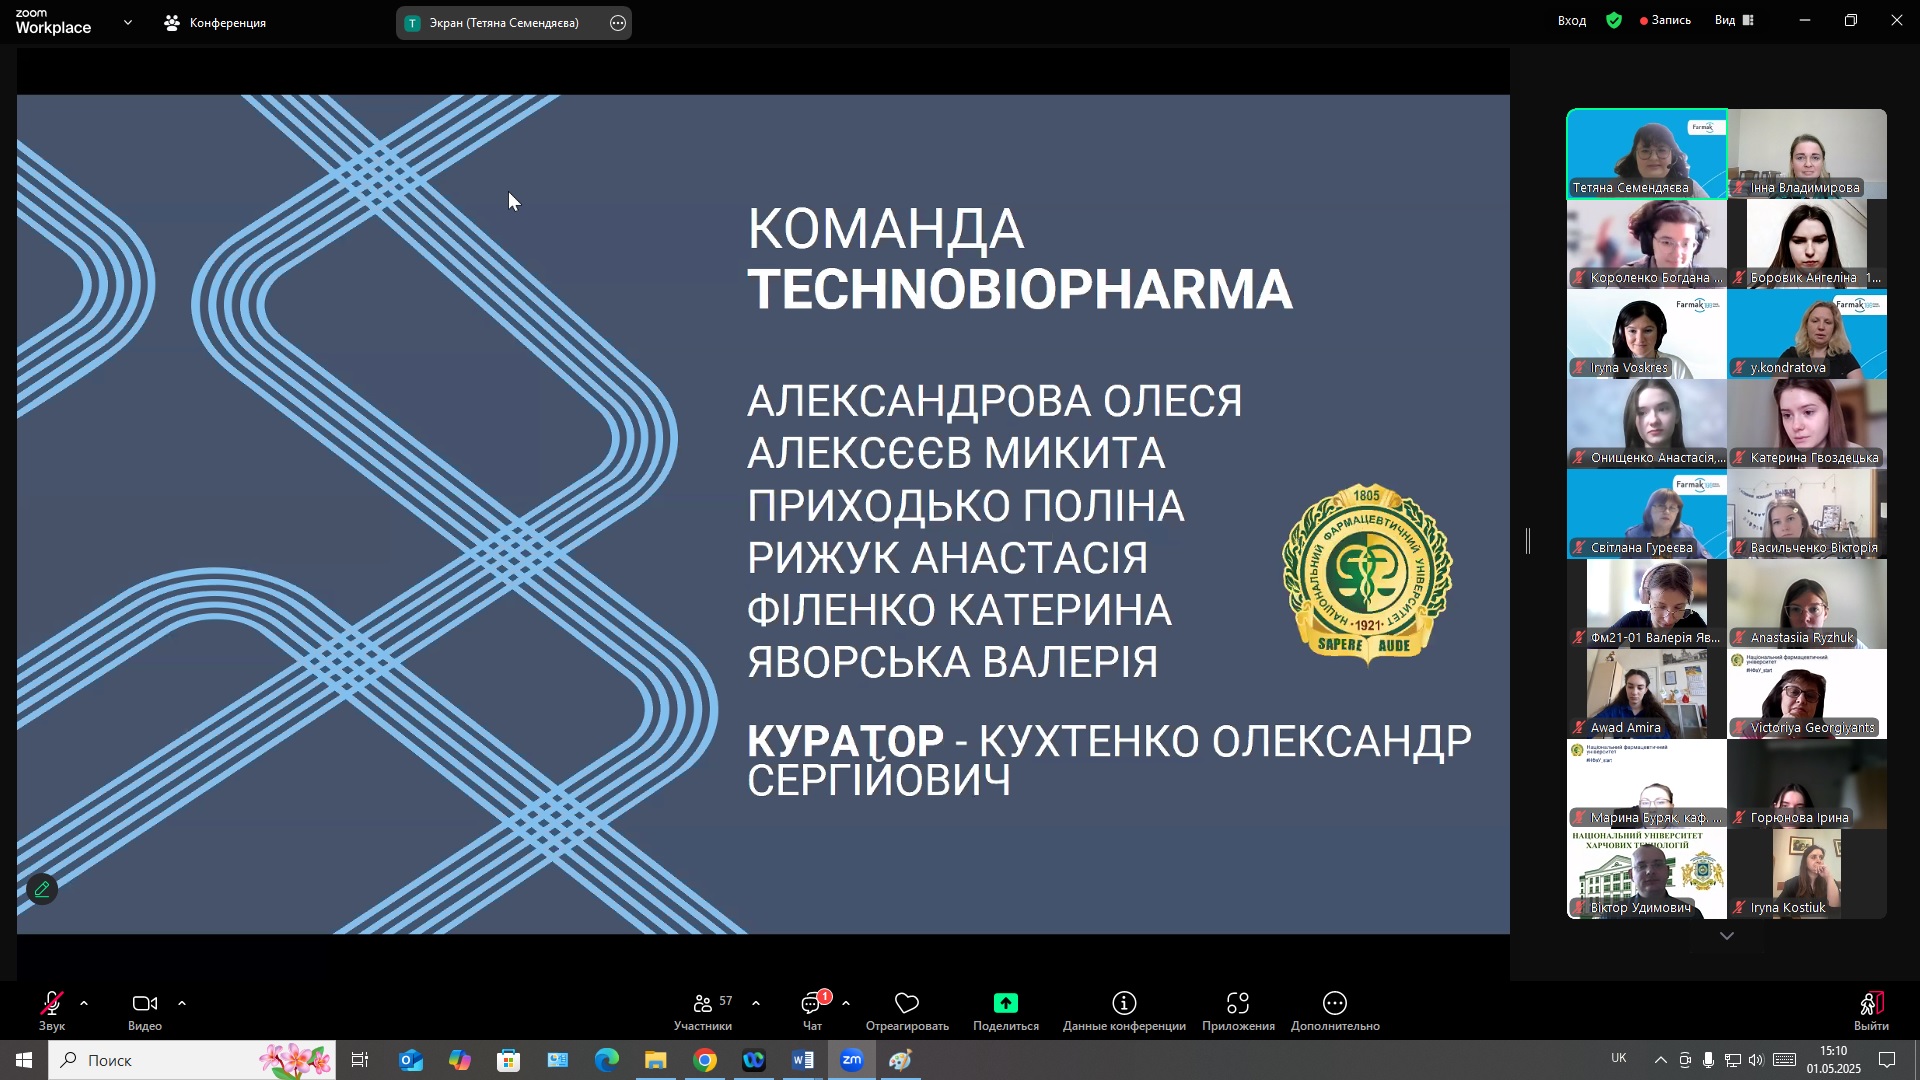
Task: Open Copilot from taskbar
Action: point(460,1060)
